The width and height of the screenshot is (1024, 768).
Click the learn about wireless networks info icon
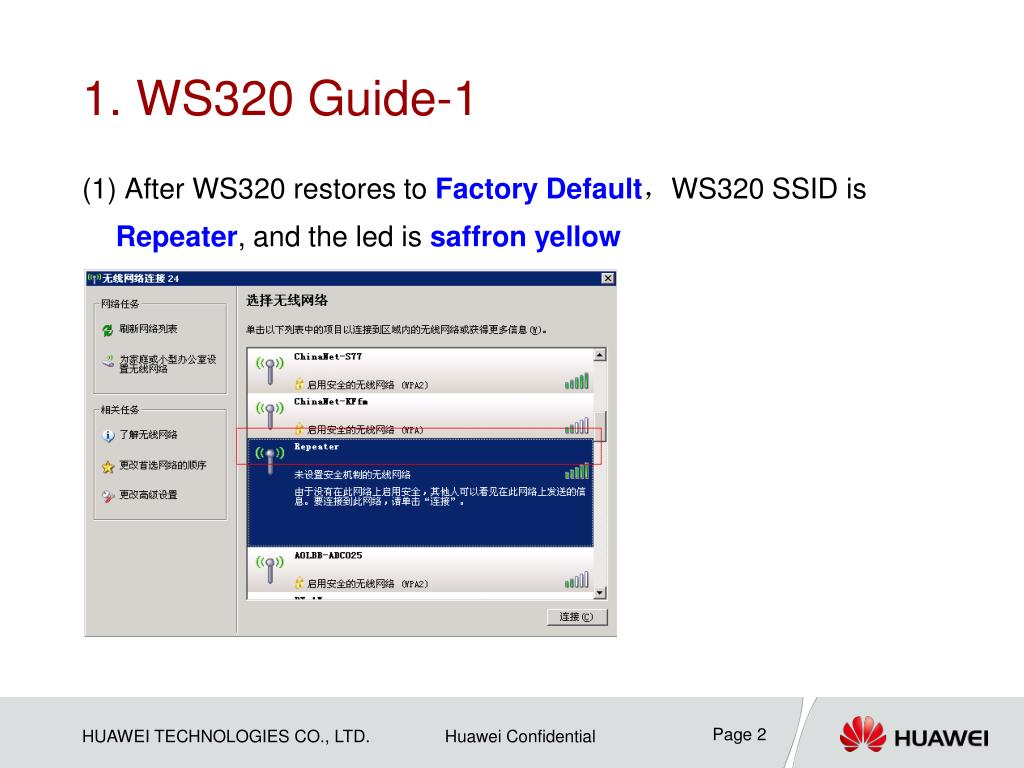coord(108,436)
